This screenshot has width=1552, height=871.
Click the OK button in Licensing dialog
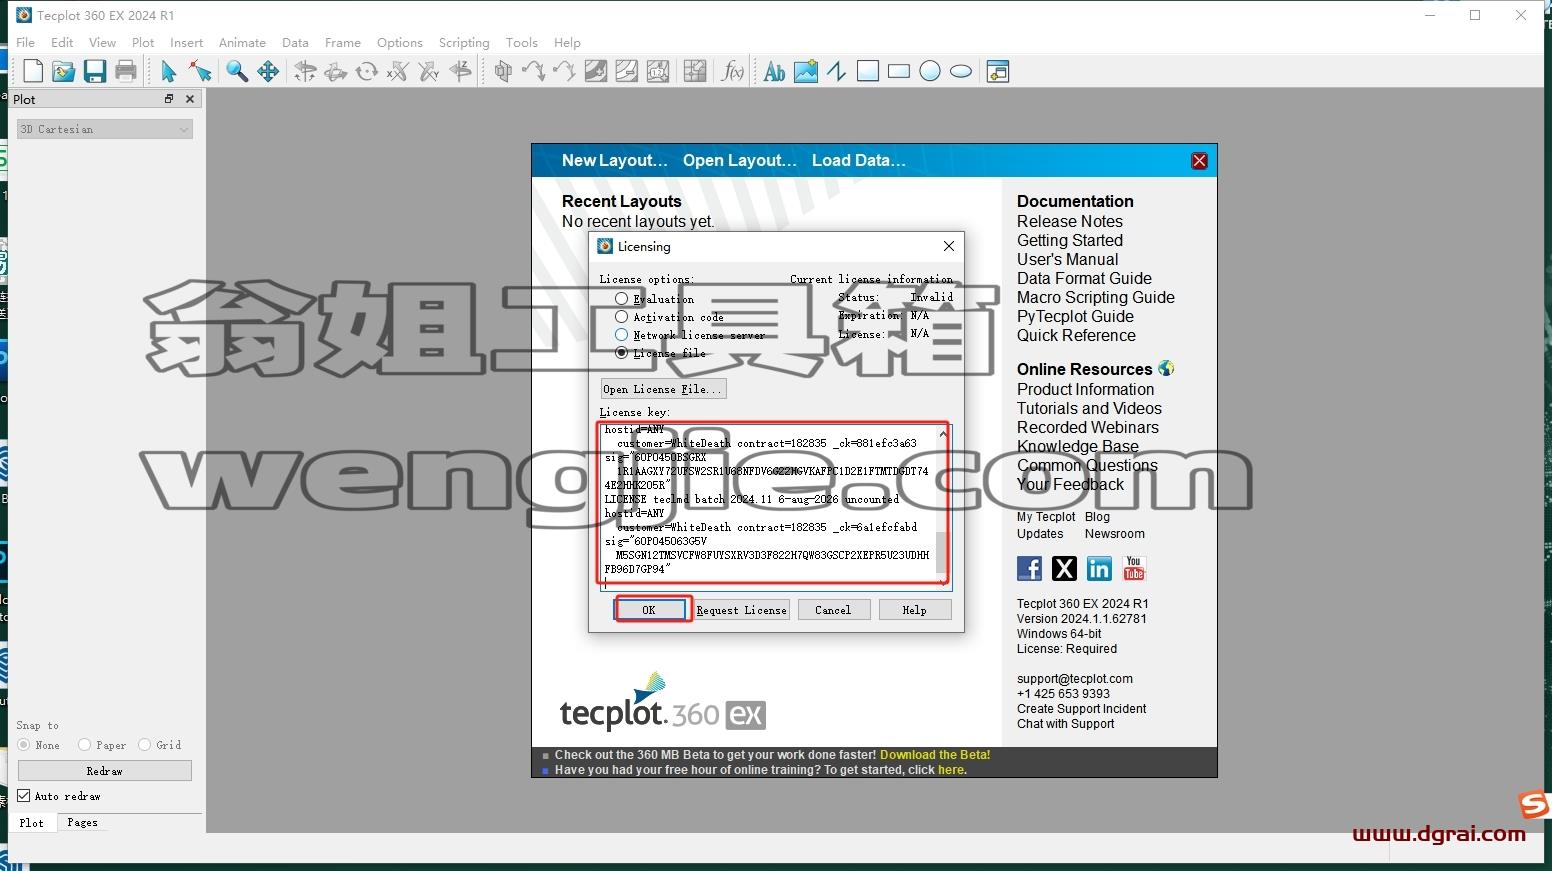[649, 610]
